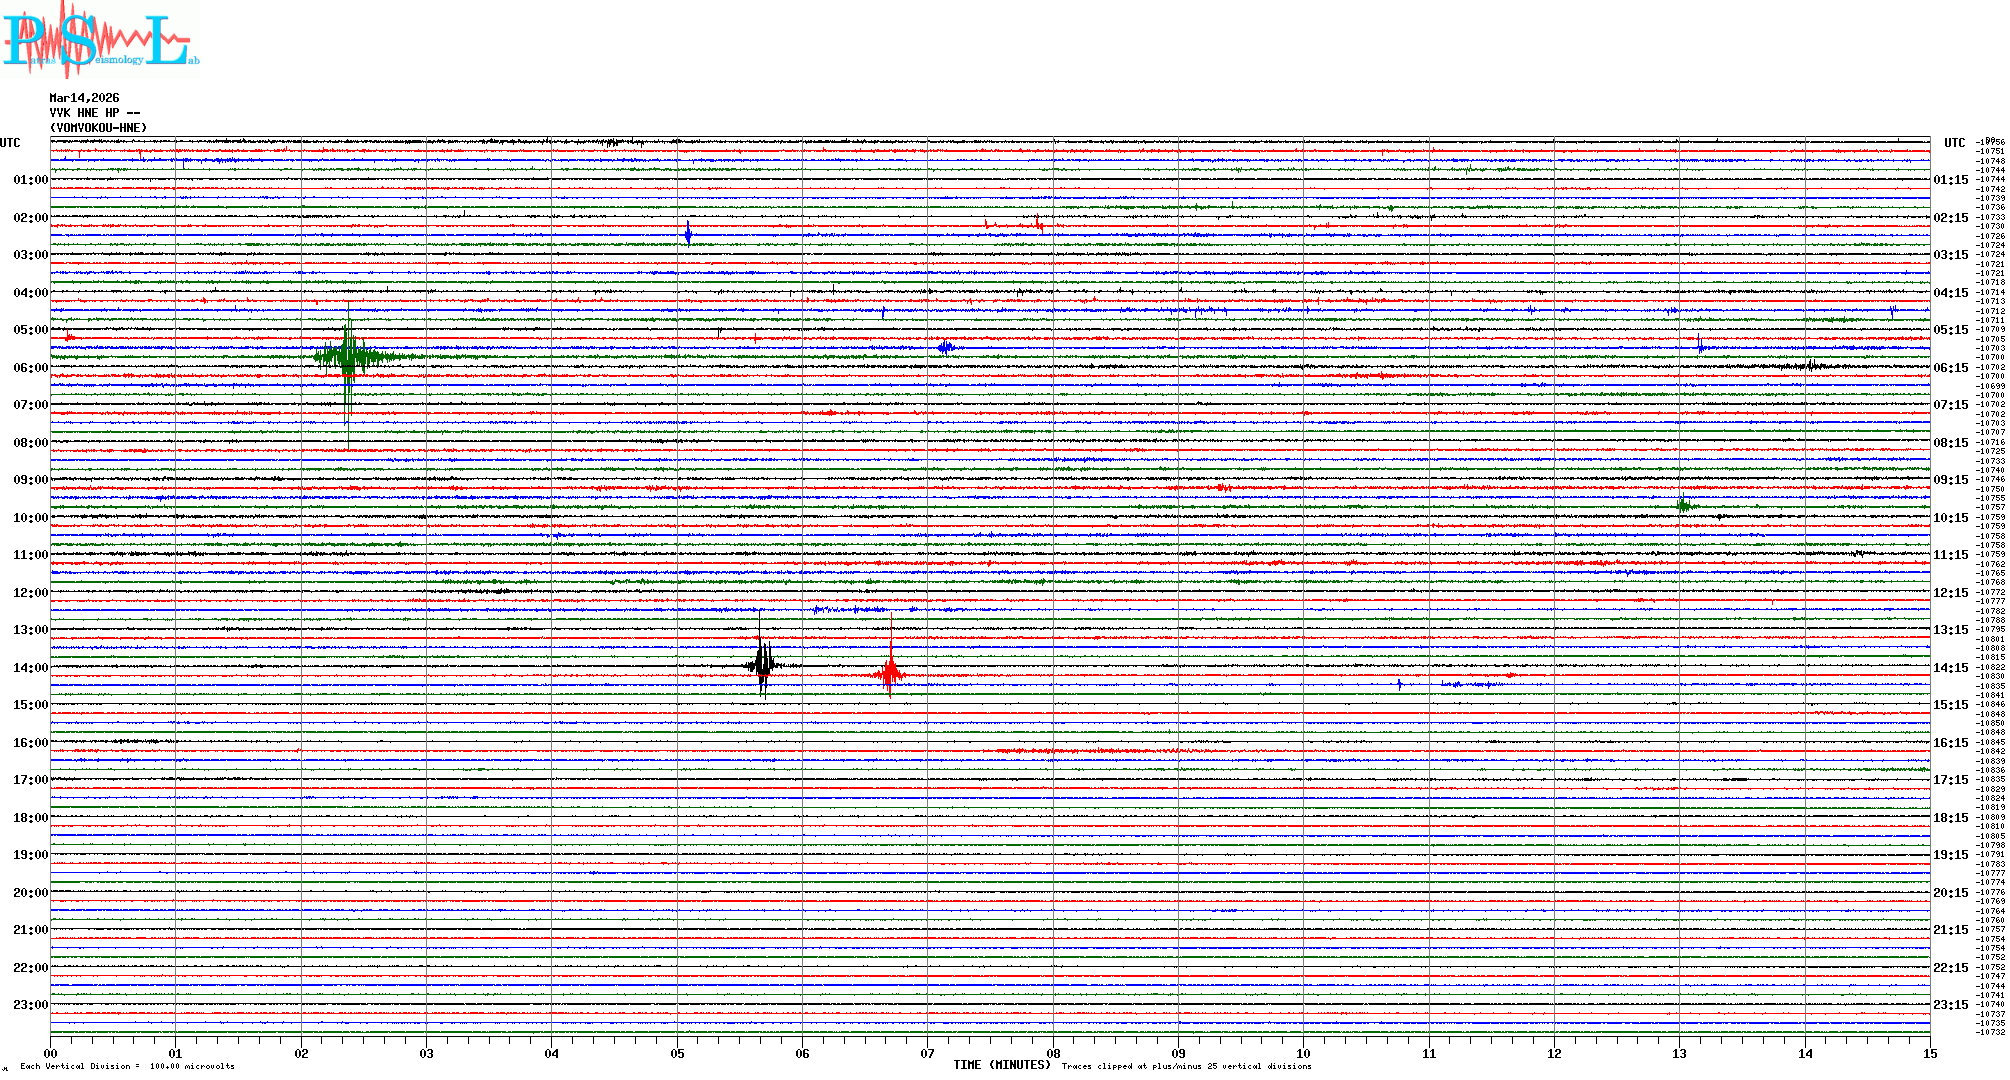This screenshot has width=2010, height=1080.
Task: Click the 05:00 UTC hour label
Action: click(30, 330)
